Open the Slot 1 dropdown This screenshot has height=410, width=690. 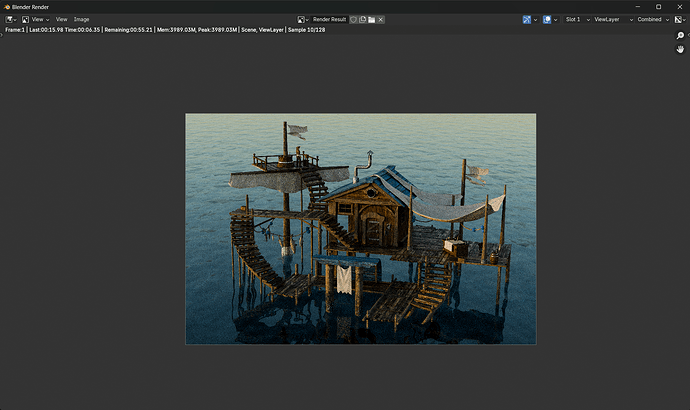(577, 19)
